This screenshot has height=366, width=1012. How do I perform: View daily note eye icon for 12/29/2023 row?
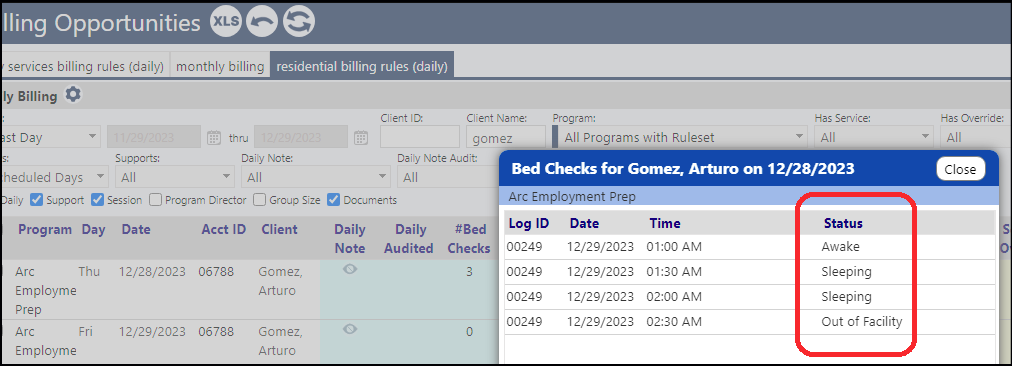click(350, 329)
